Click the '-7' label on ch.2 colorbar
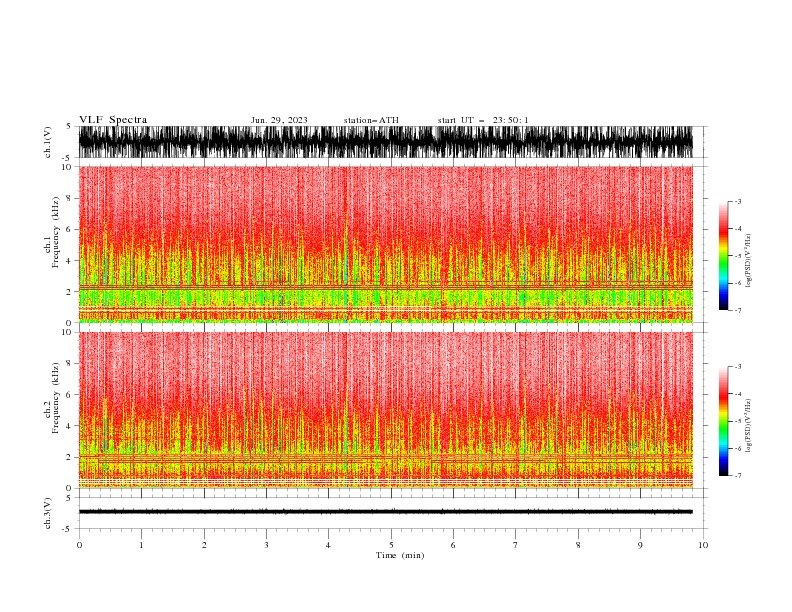The image size is (792, 612). tap(737, 475)
